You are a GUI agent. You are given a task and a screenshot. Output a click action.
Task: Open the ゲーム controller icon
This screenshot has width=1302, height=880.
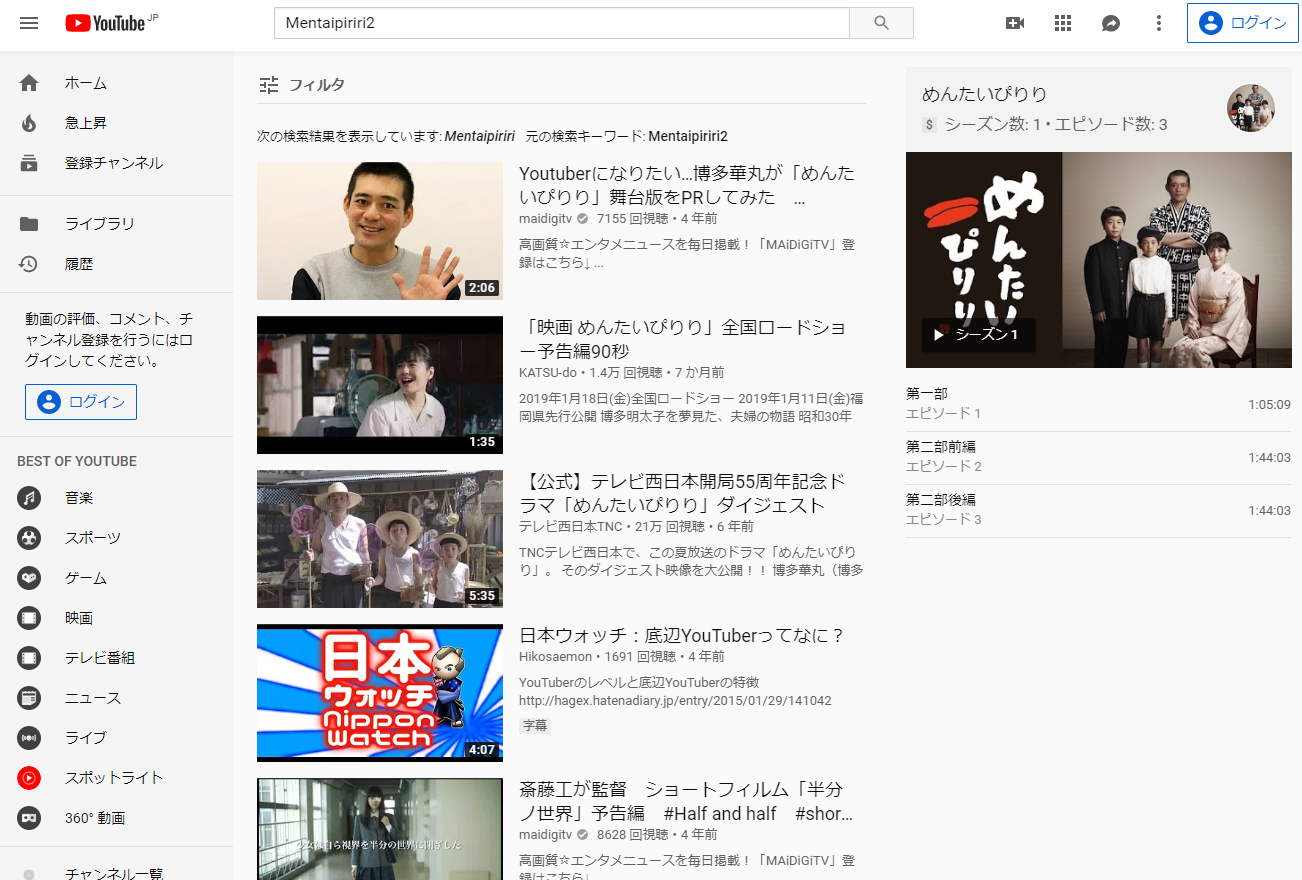[29, 578]
